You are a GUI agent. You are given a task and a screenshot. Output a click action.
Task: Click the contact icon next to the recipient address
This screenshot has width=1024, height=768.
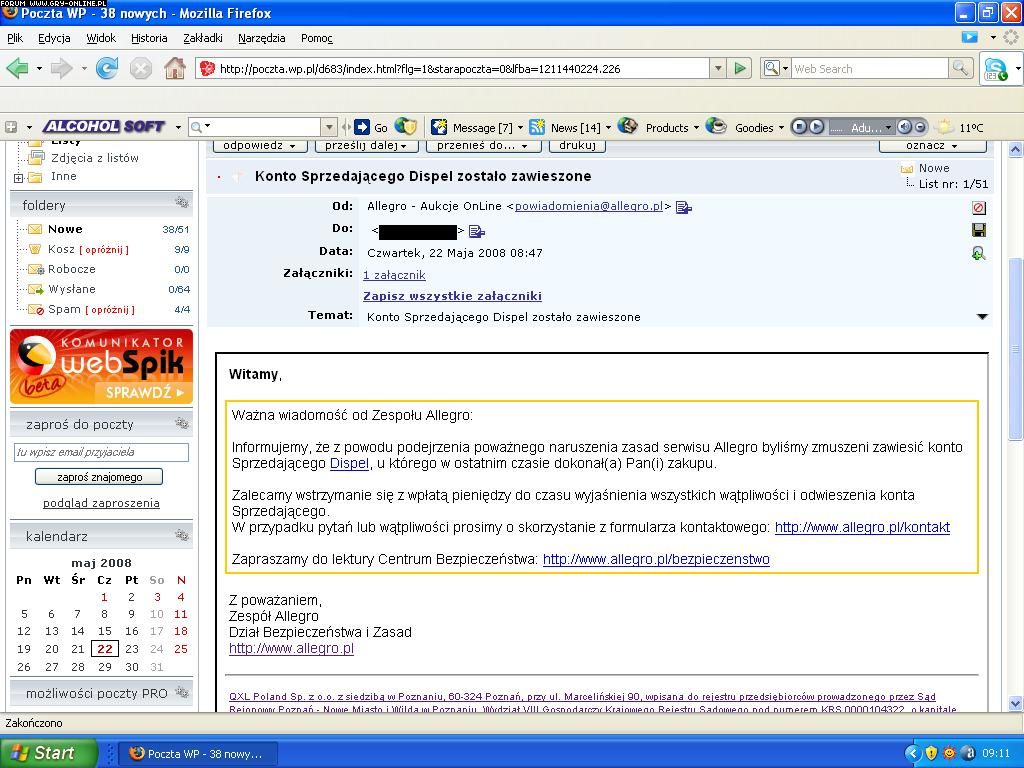click(477, 231)
